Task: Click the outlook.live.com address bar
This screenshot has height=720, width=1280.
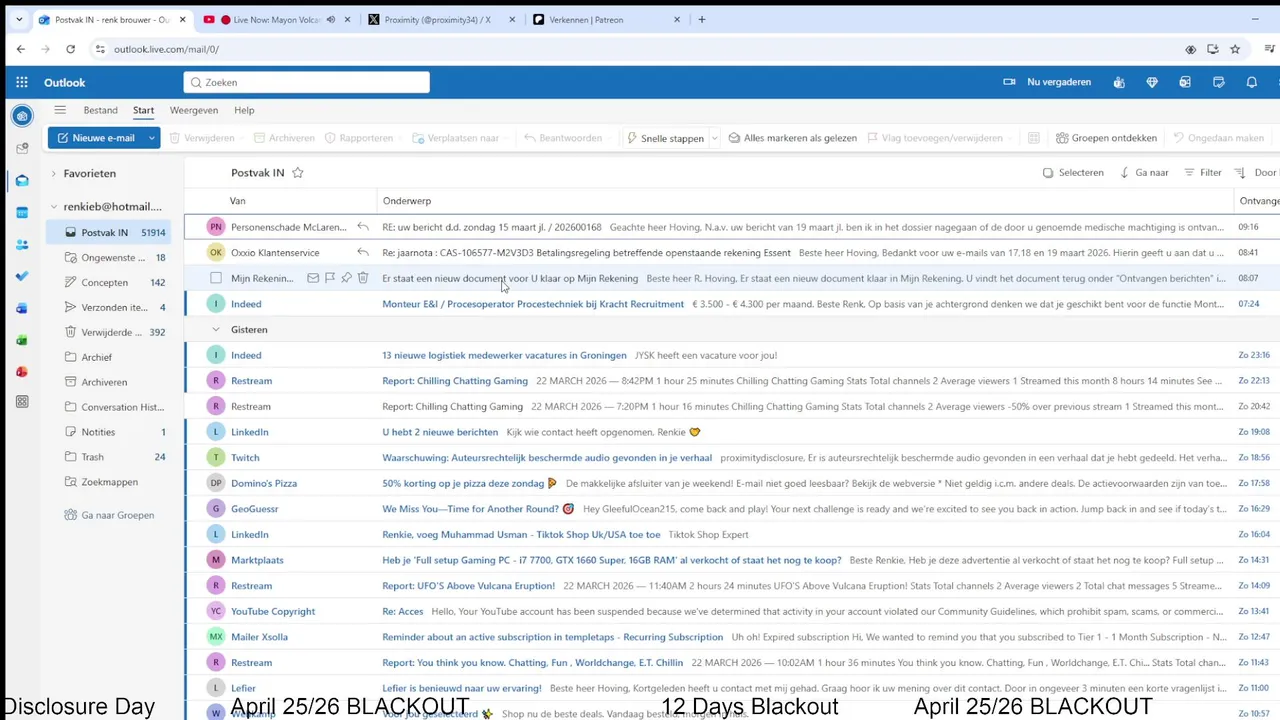Action: [x=640, y=49]
